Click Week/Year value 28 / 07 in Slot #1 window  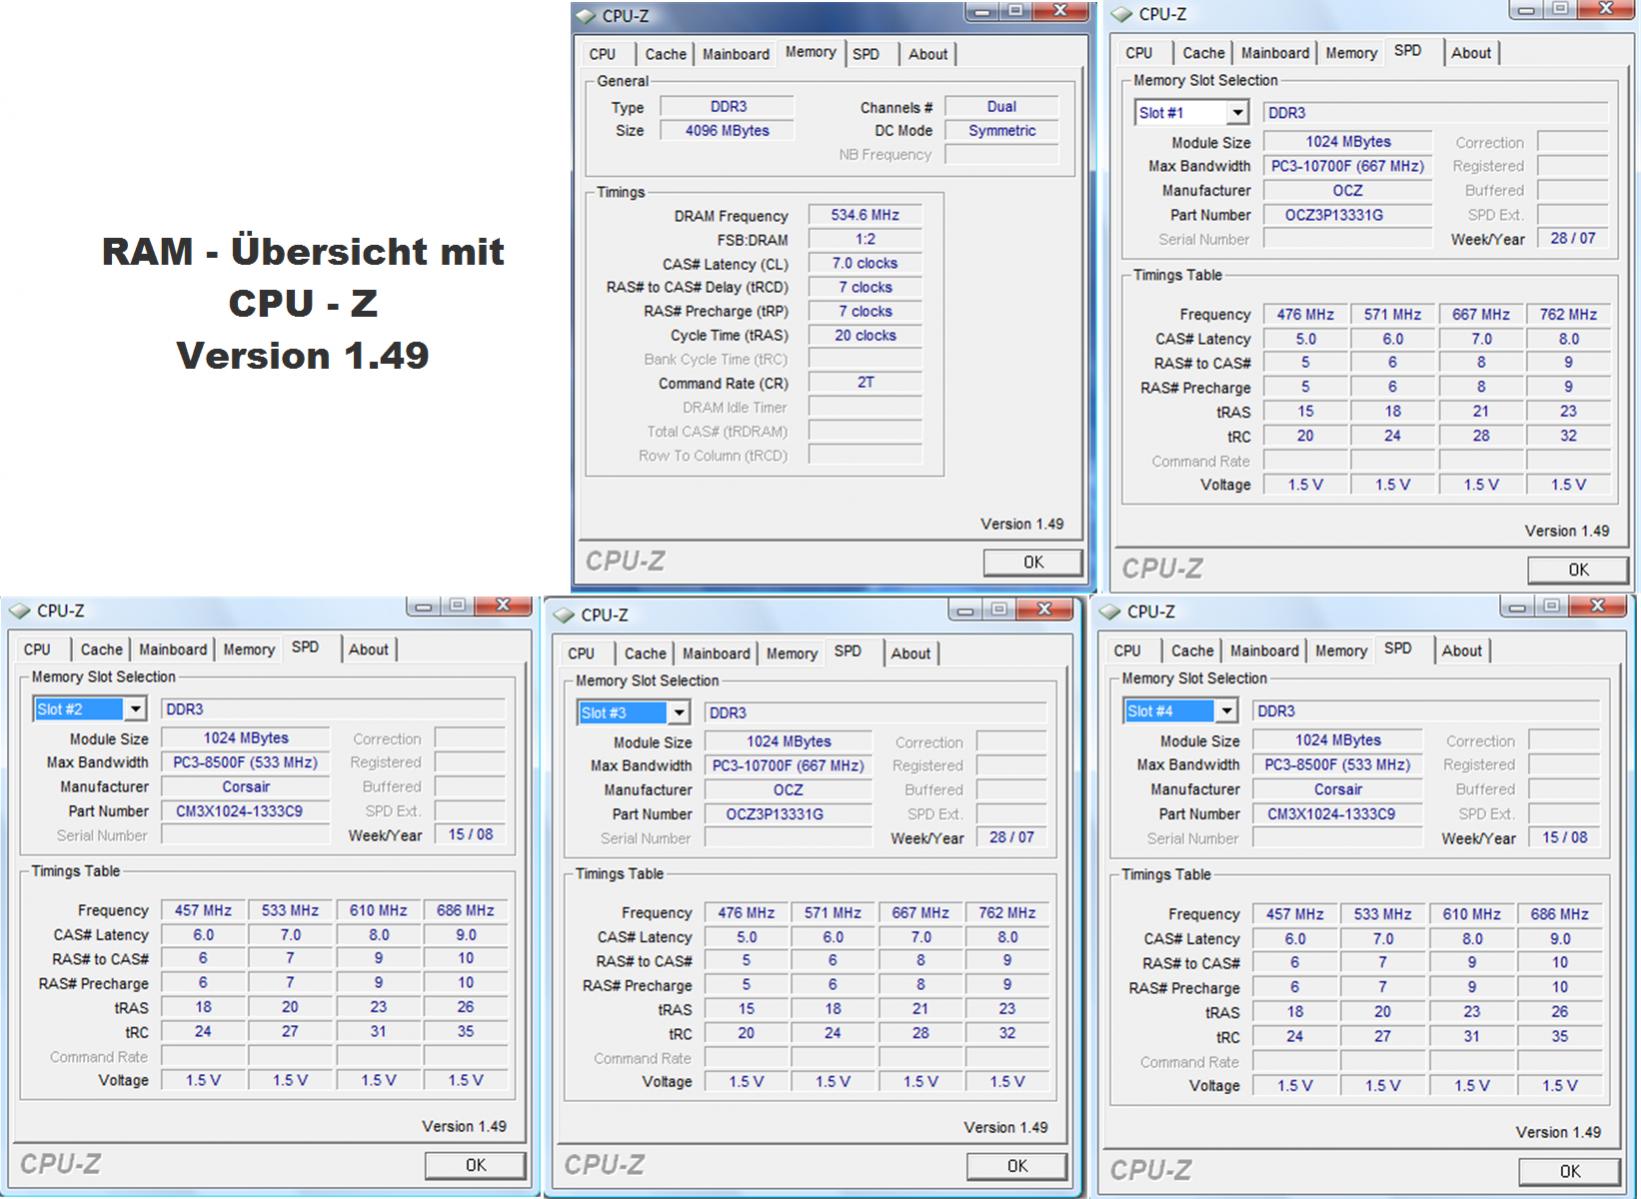point(1573,238)
